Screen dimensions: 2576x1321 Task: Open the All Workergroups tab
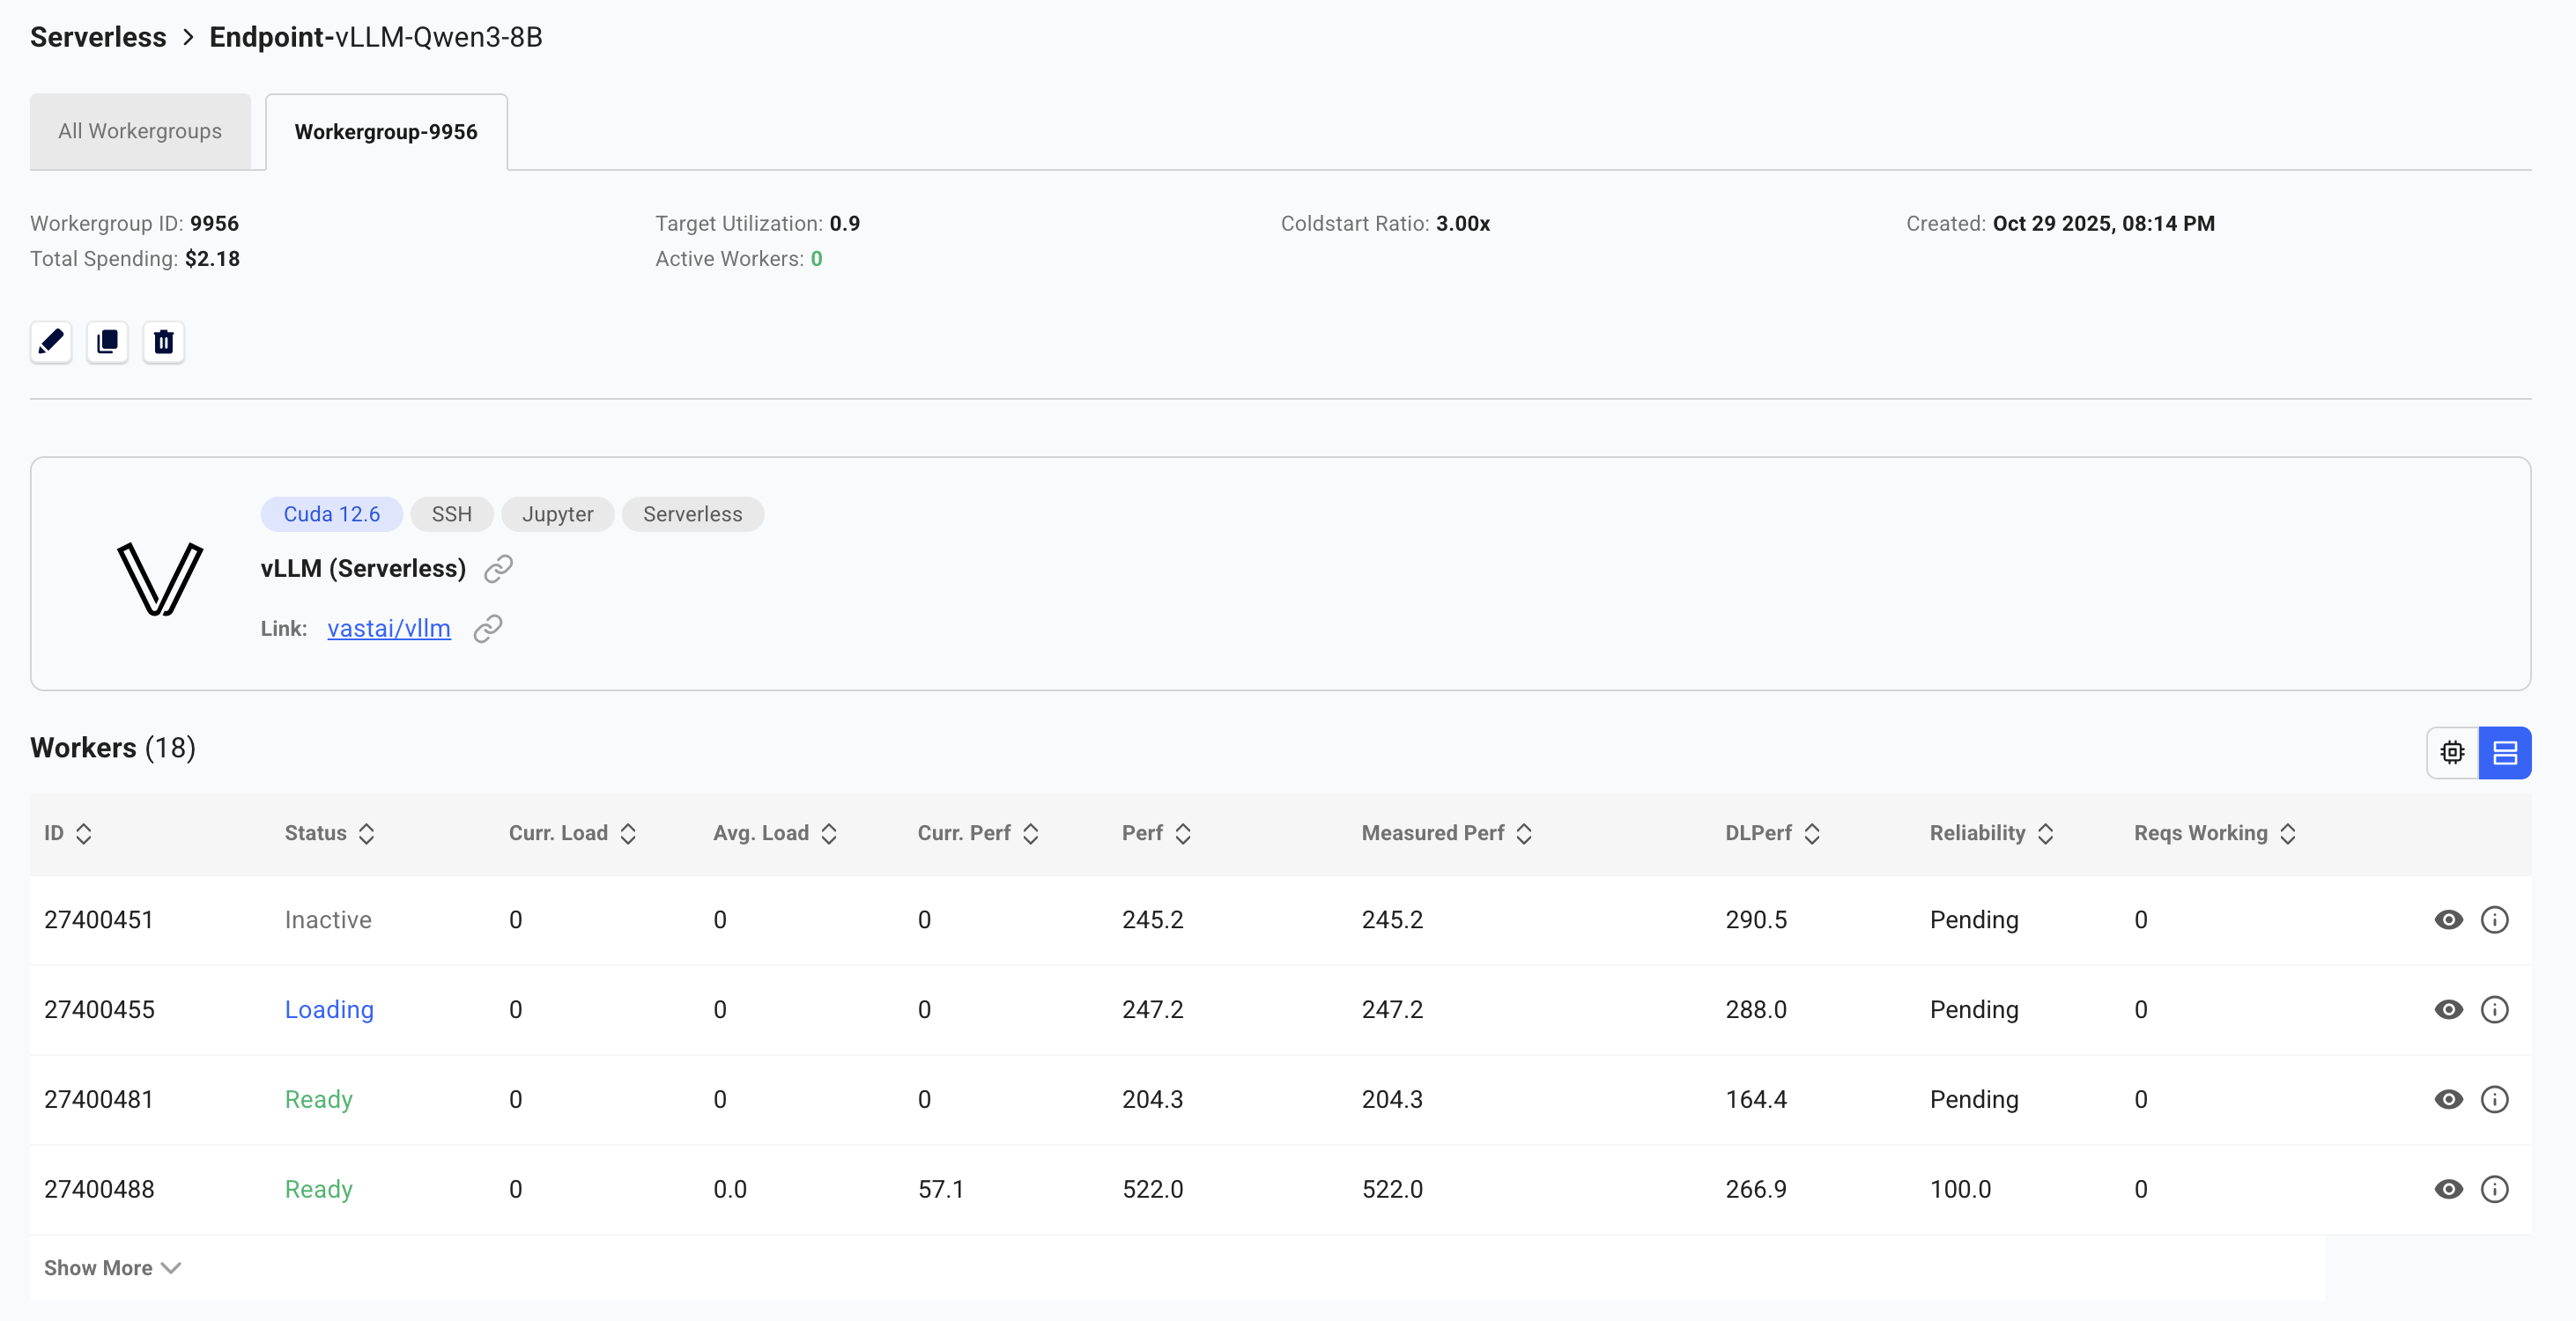[x=140, y=131]
